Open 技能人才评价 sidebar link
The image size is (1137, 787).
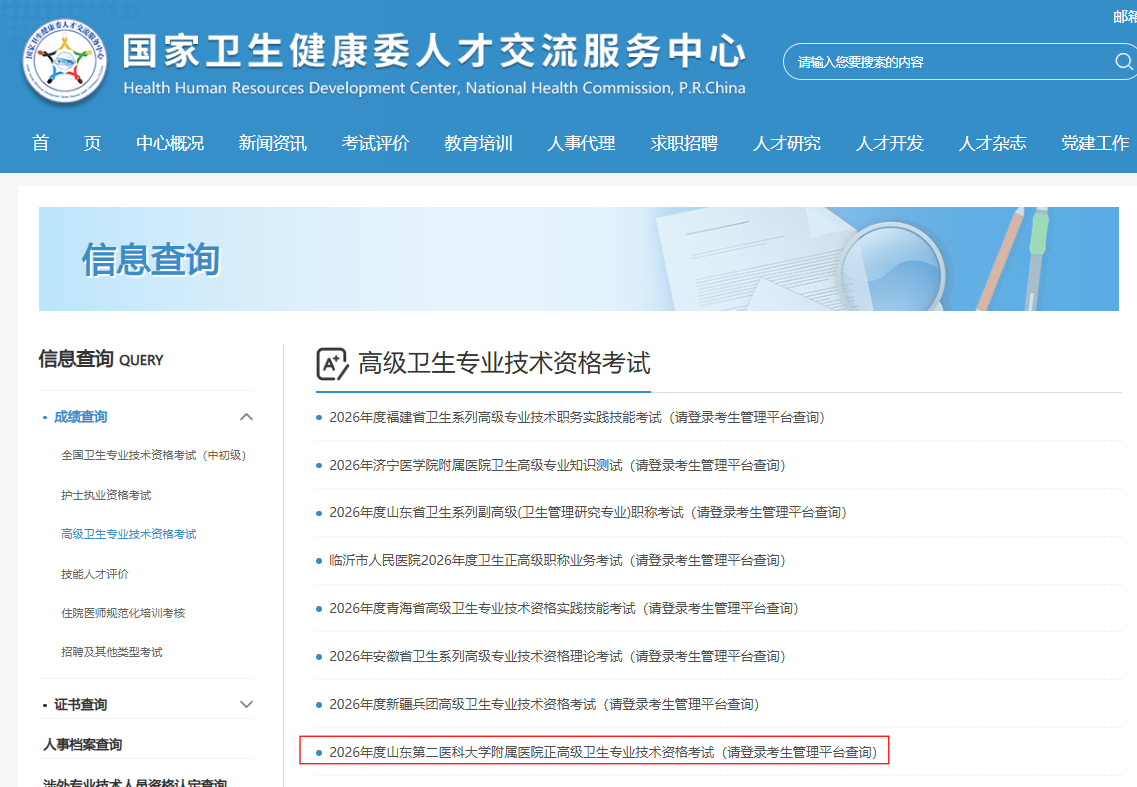pyautogui.click(x=95, y=574)
